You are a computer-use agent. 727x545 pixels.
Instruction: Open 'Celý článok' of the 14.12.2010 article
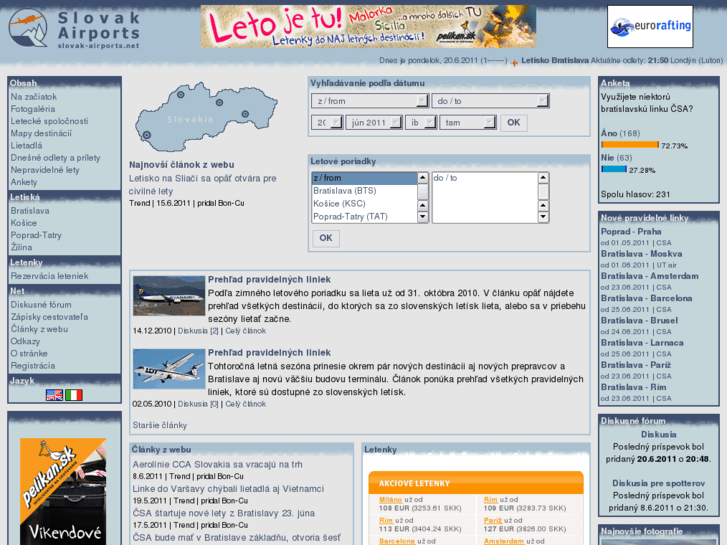point(245,331)
